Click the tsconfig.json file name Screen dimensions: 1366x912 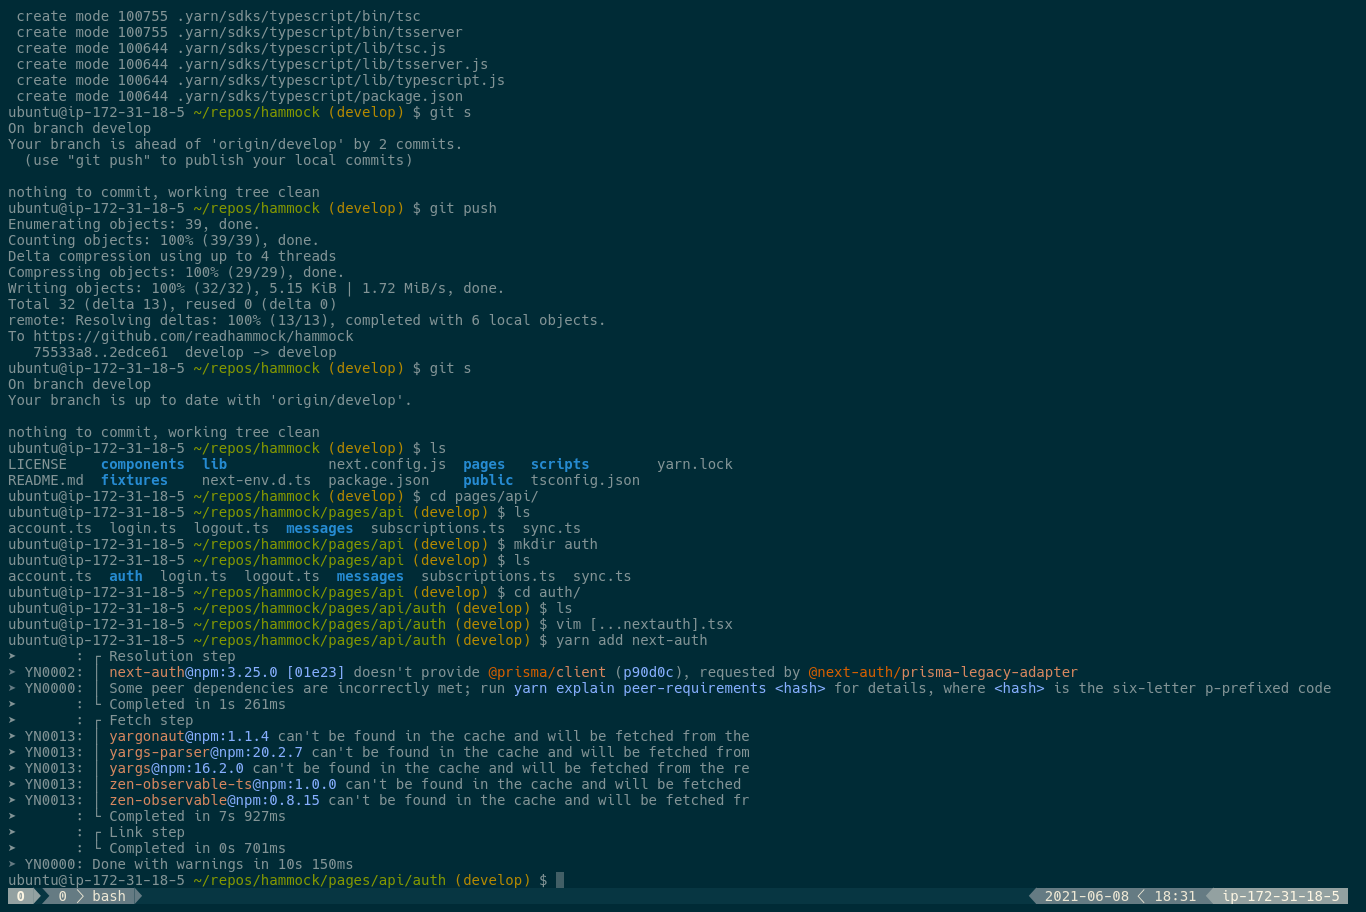point(585,480)
